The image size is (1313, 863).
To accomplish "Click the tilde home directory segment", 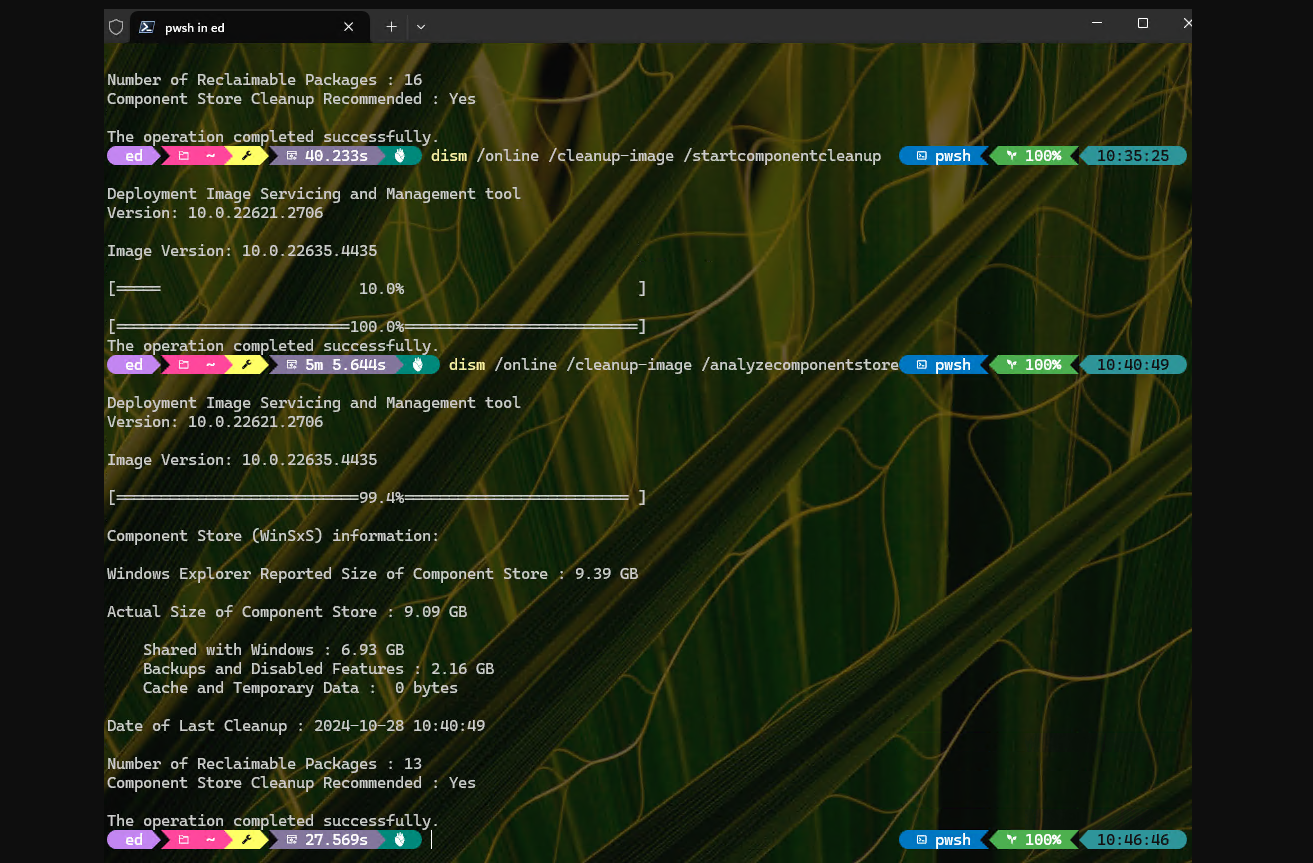I will [x=210, y=839].
